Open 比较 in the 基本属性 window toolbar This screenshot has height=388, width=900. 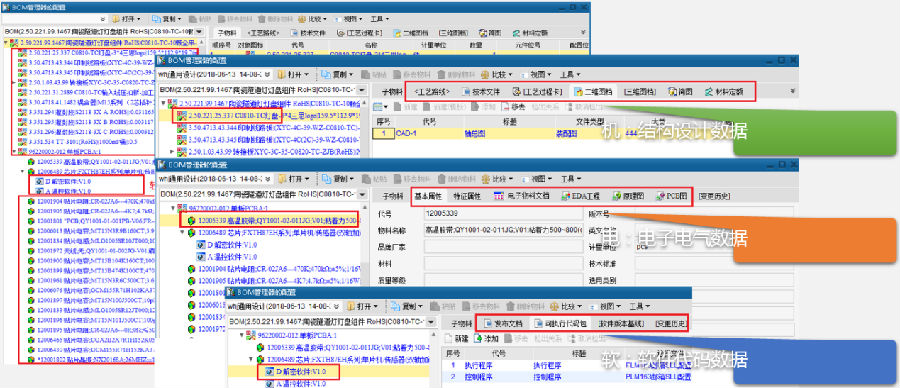(x=498, y=179)
